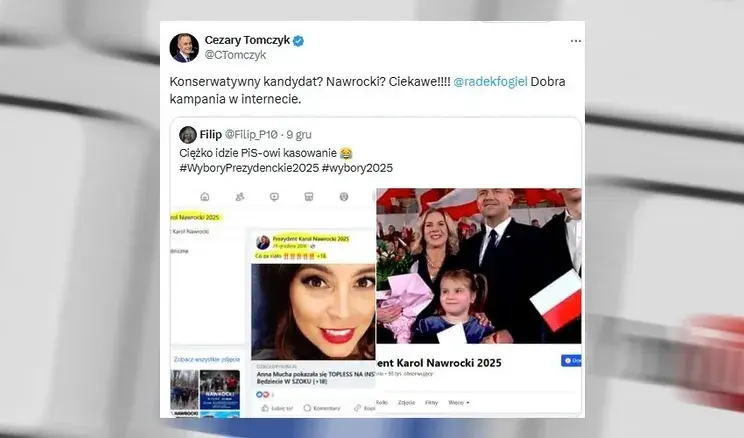
Task: Open the Facebook marketplace icon
Action: coord(309,196)
